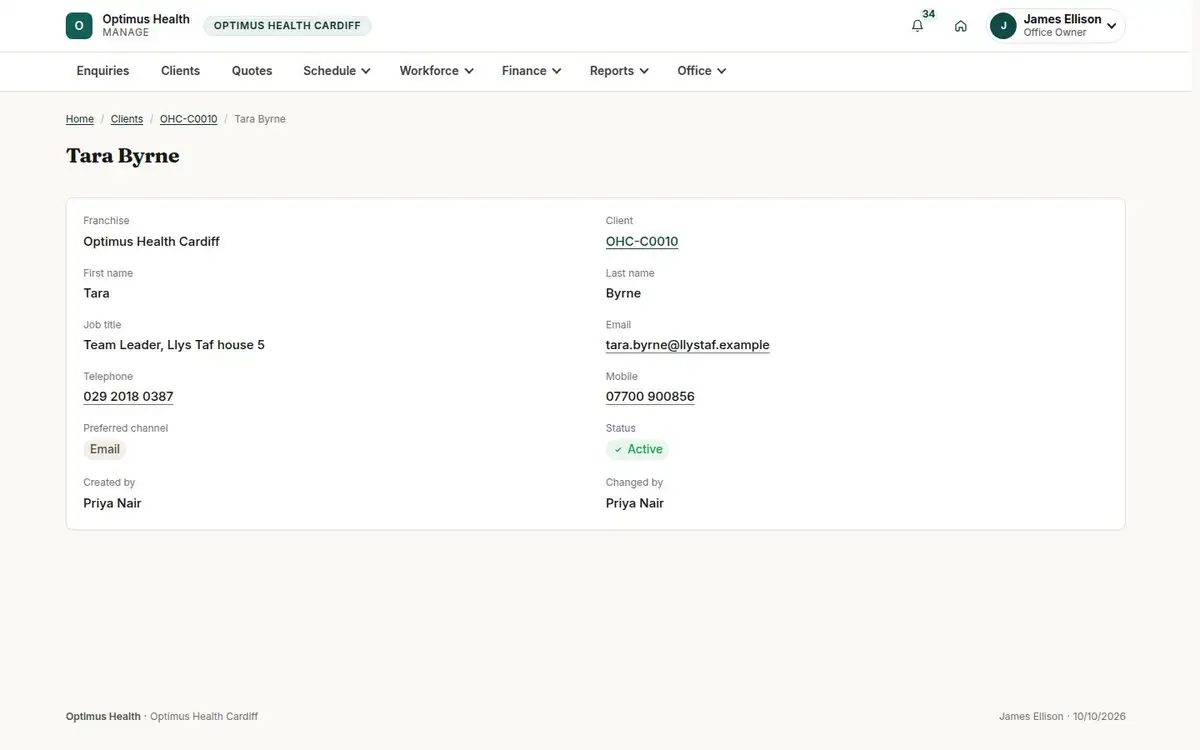
Task: Expand the James Ellison account menu
Action: (x=1057, y=26)
